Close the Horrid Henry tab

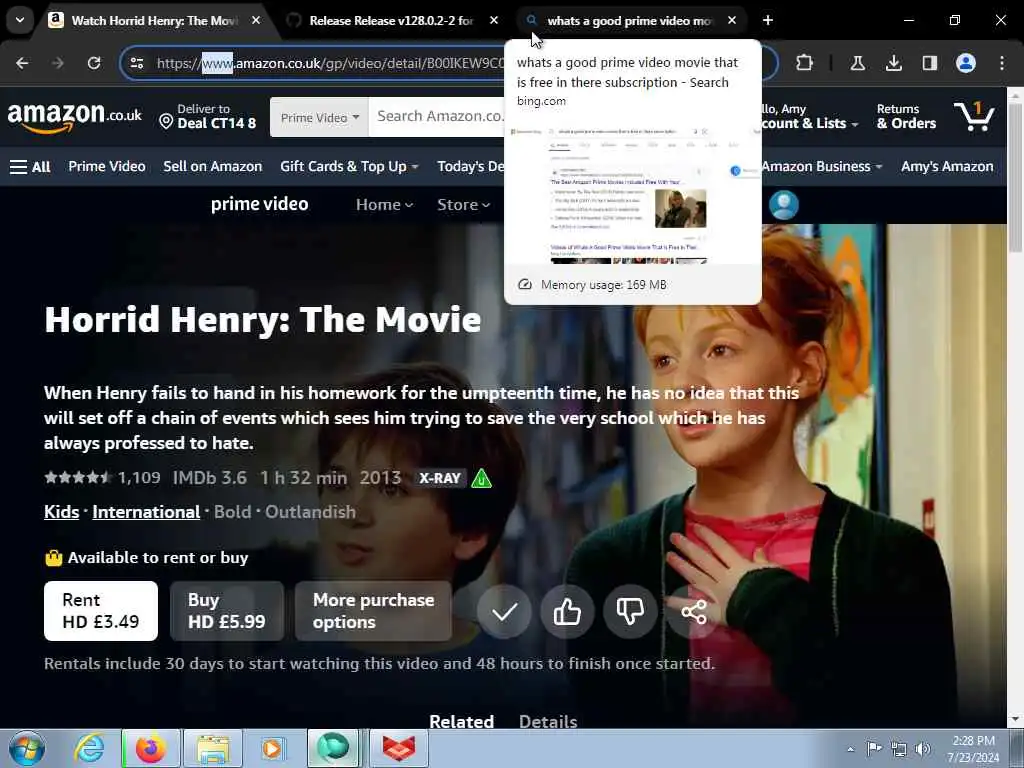[256, 20]
